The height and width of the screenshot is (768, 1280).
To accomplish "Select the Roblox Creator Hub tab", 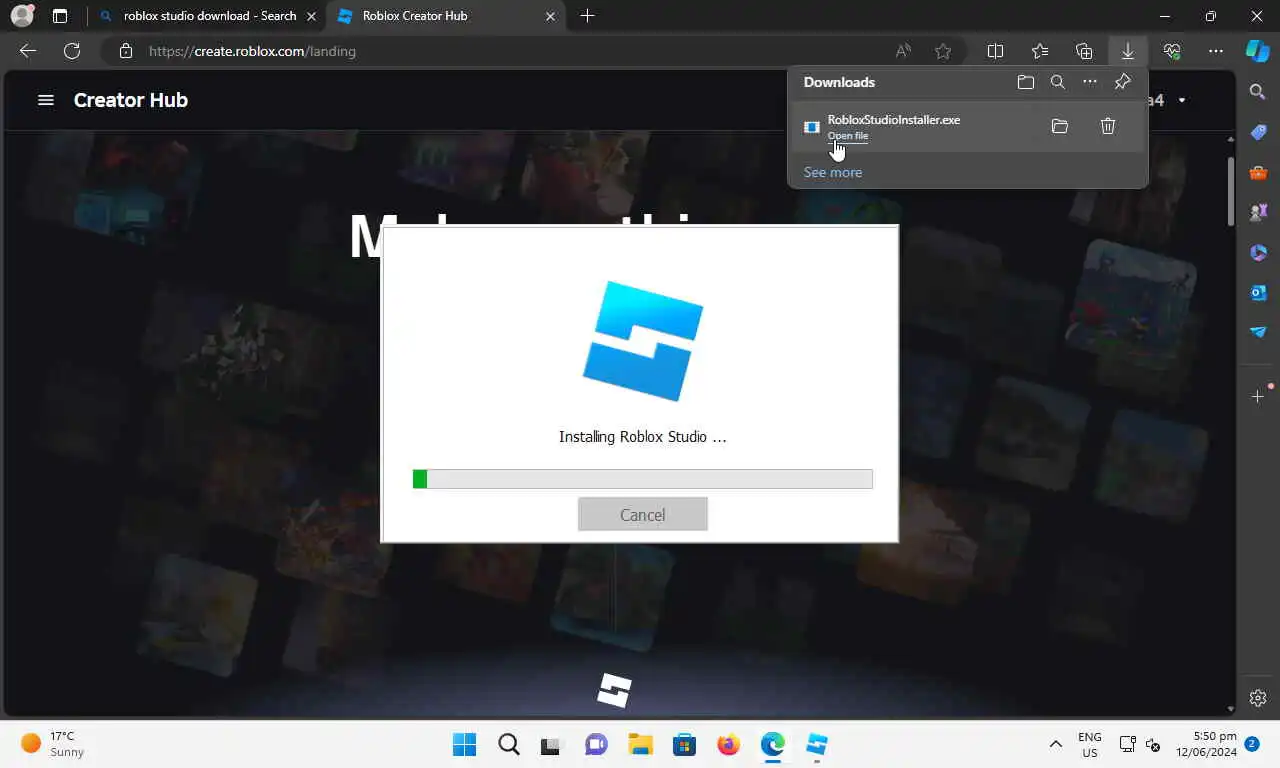I will point(445,16).
